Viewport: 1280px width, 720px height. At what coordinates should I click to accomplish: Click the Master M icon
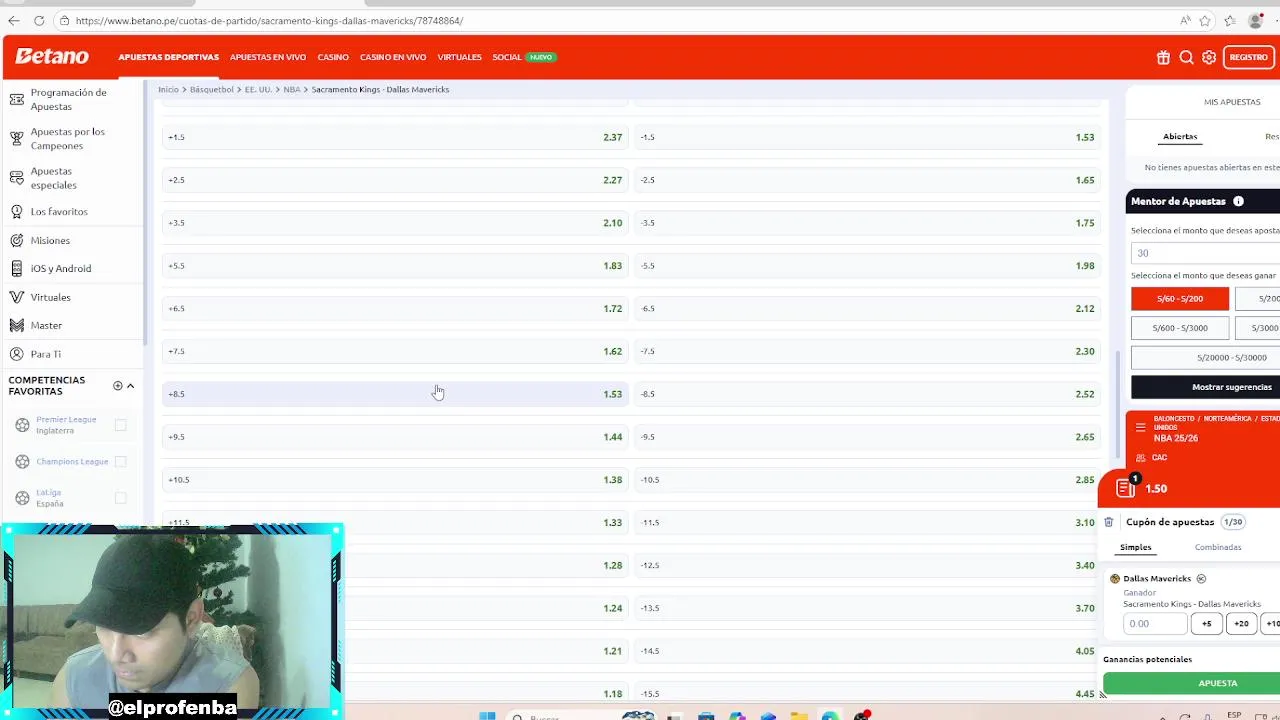point(16,325)
